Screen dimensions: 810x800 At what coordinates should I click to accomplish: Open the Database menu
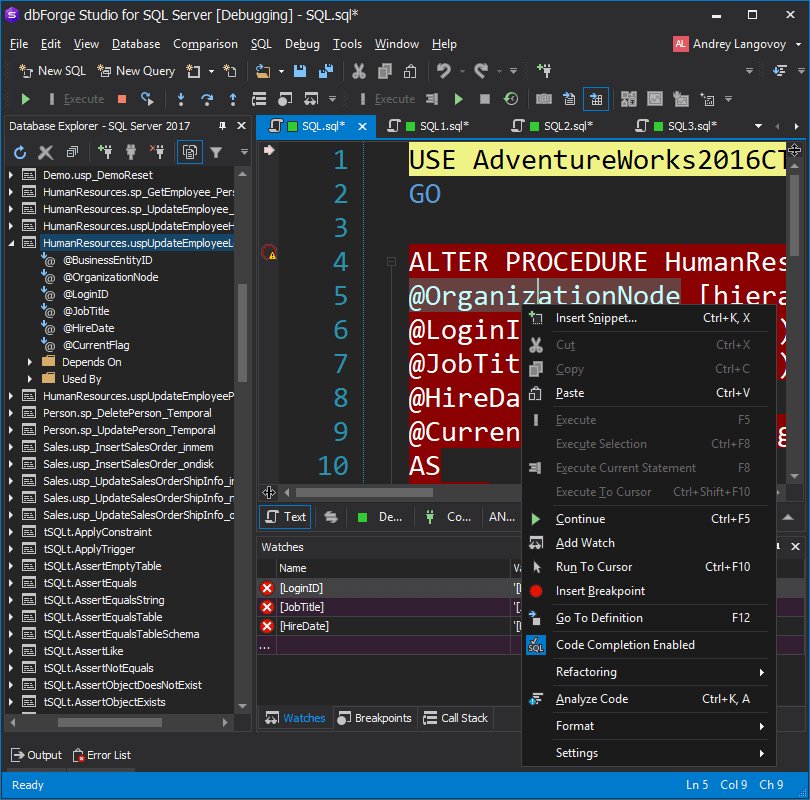(x=136, y=44)
